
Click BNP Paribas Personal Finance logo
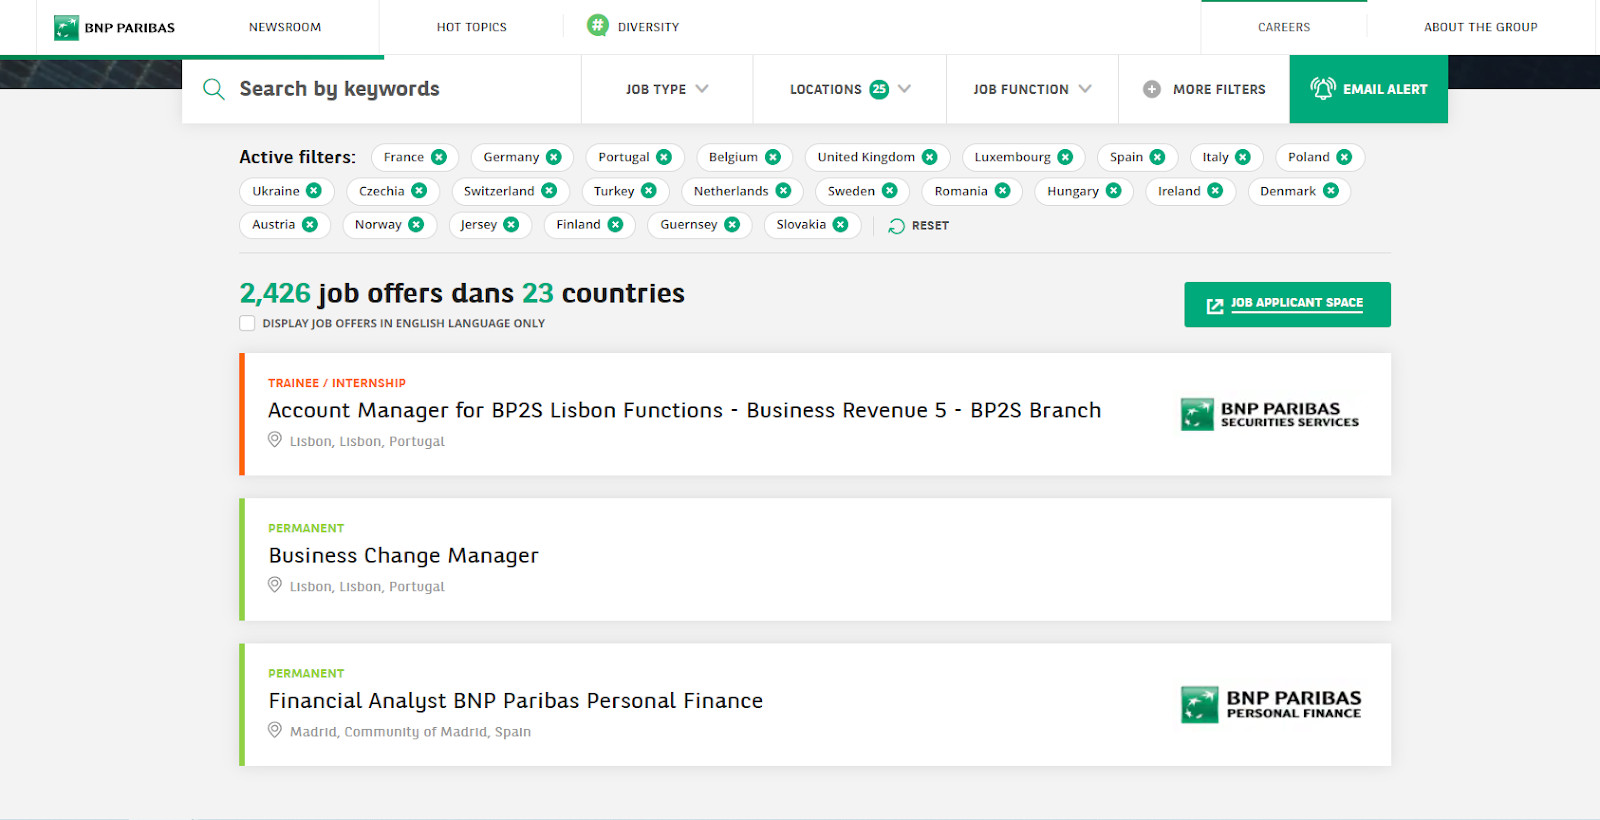click(1271, 704)
